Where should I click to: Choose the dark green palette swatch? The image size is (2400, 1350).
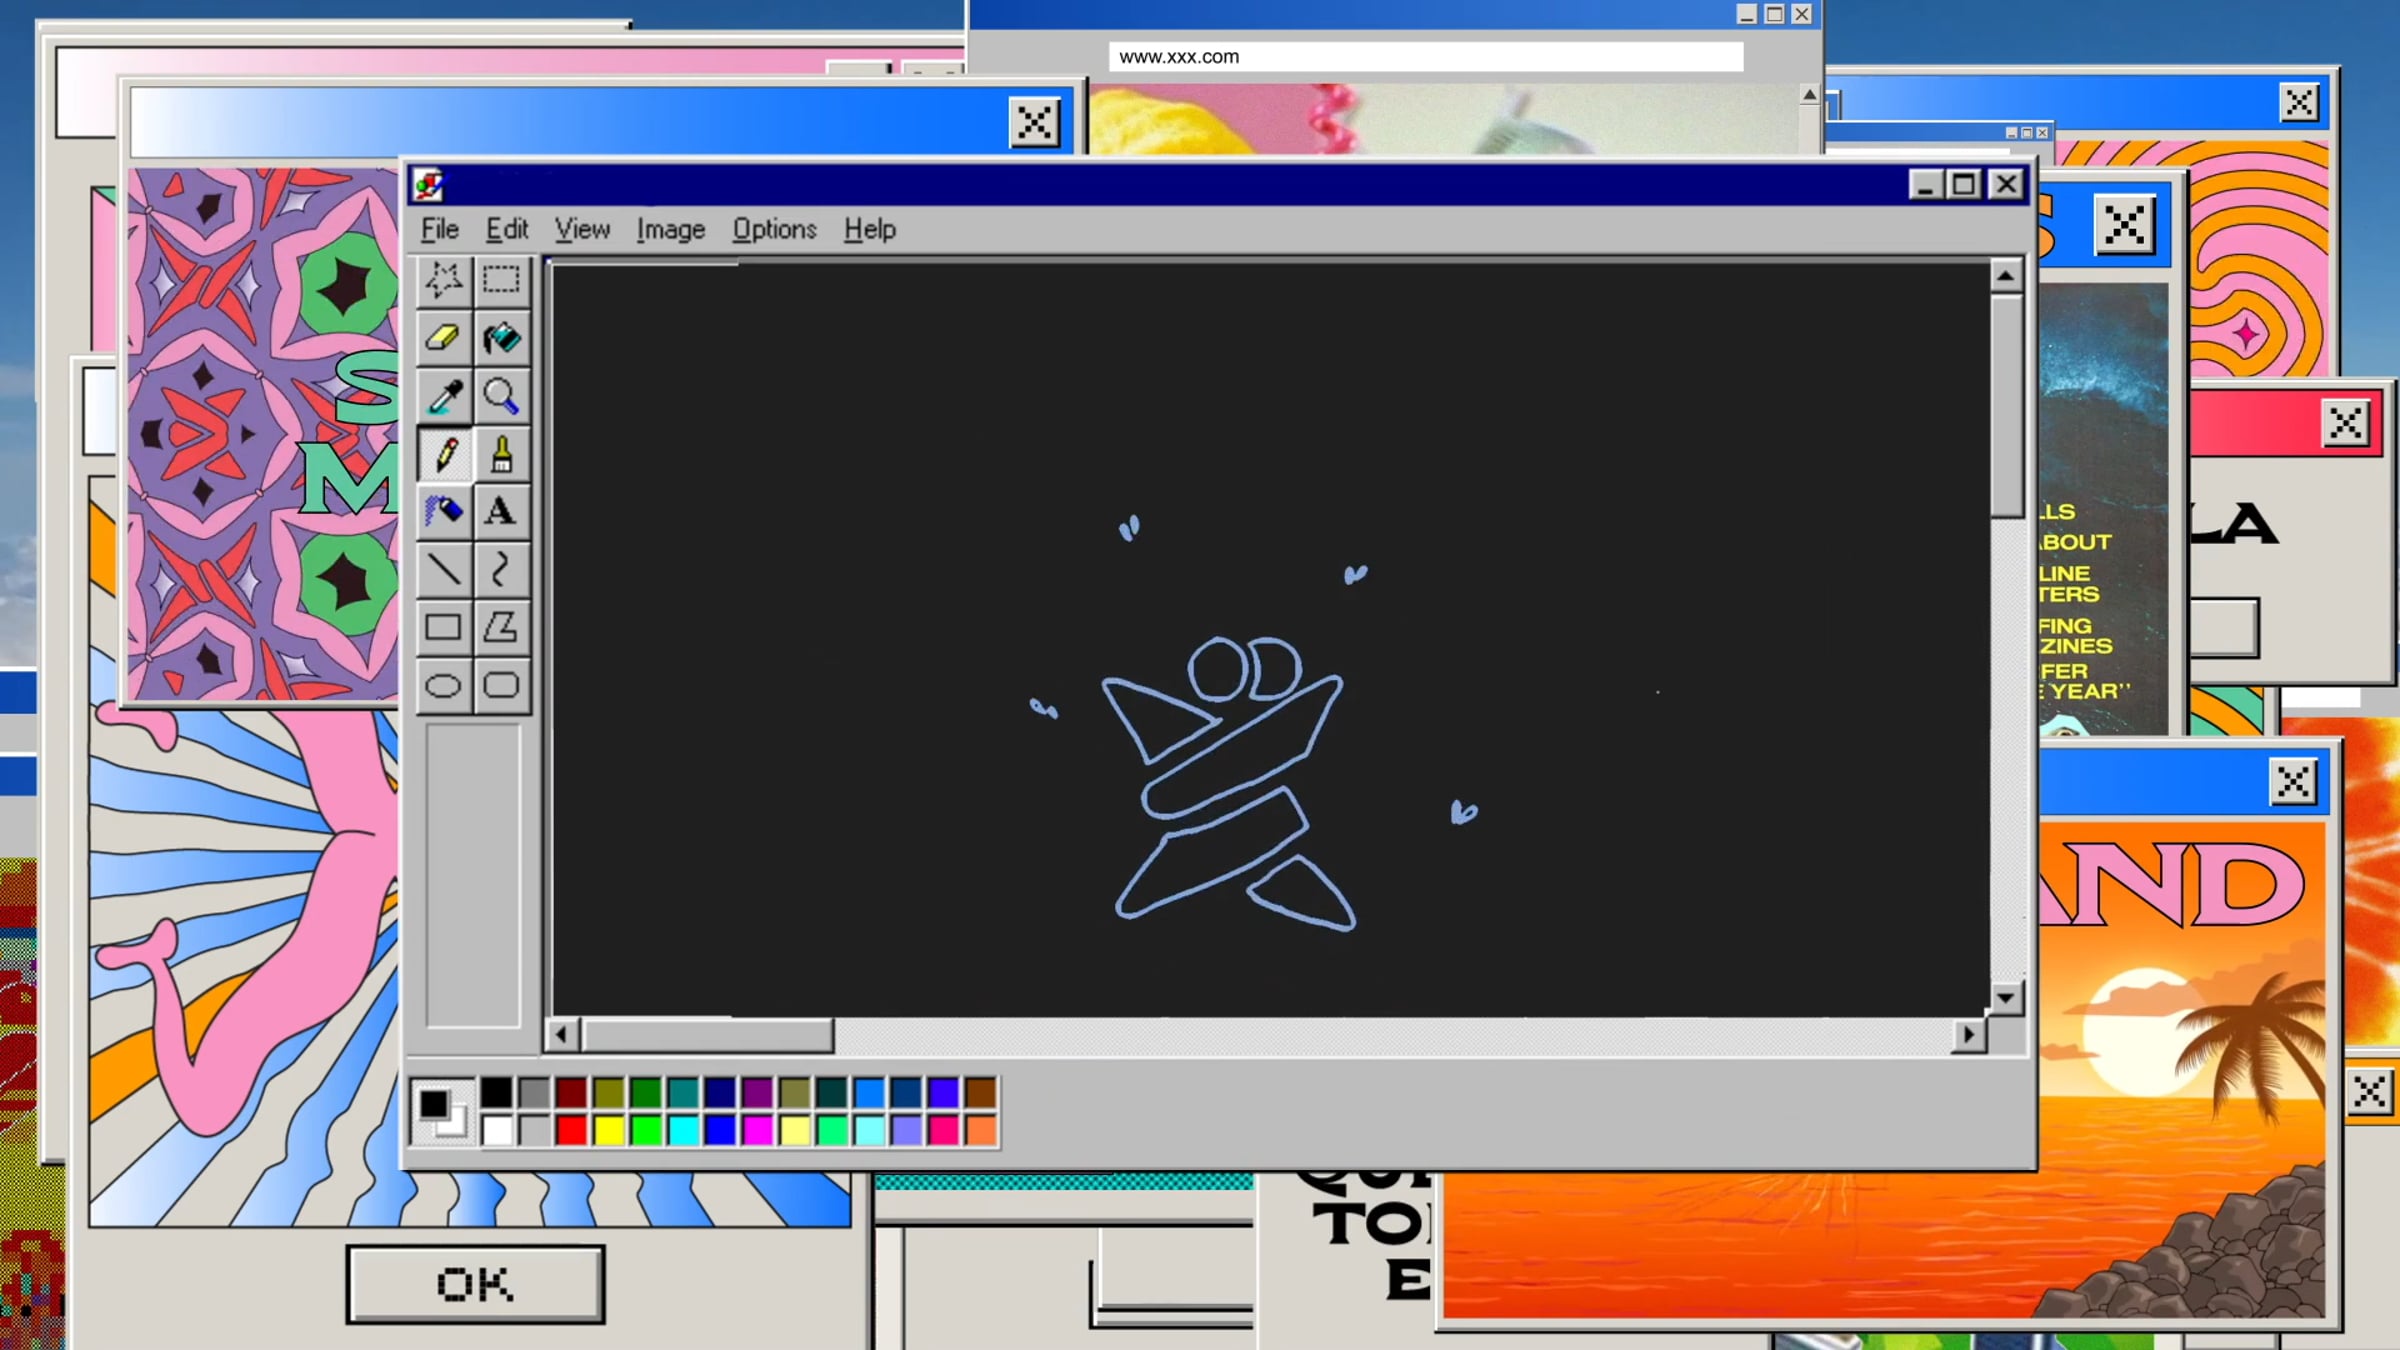(x=645, y=1092)
